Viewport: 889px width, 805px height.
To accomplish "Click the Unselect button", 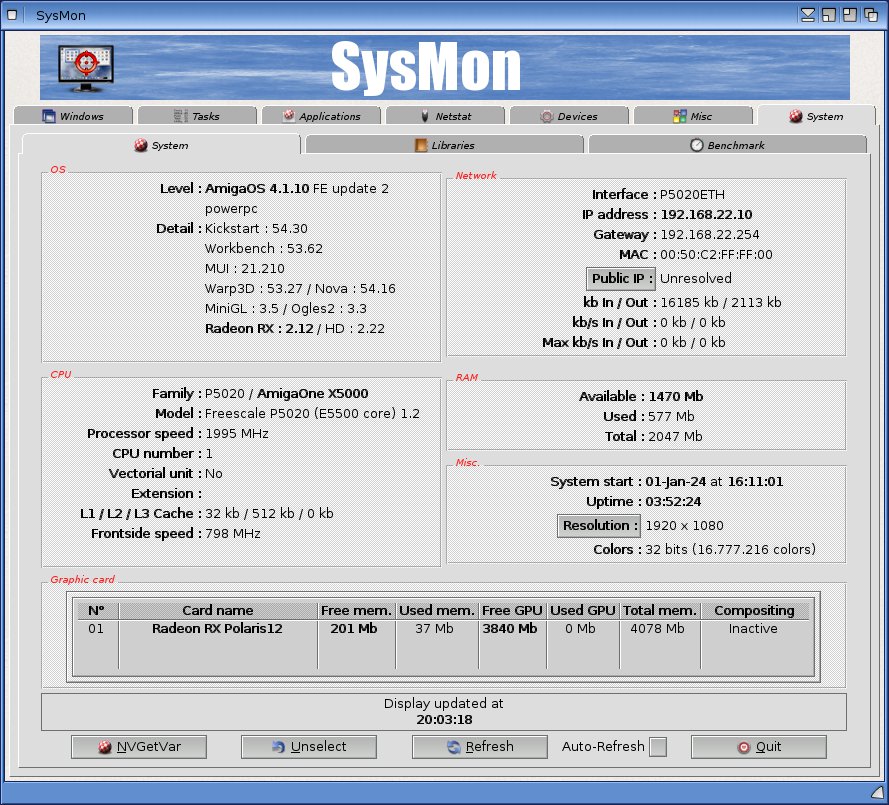I will point(309,747).
